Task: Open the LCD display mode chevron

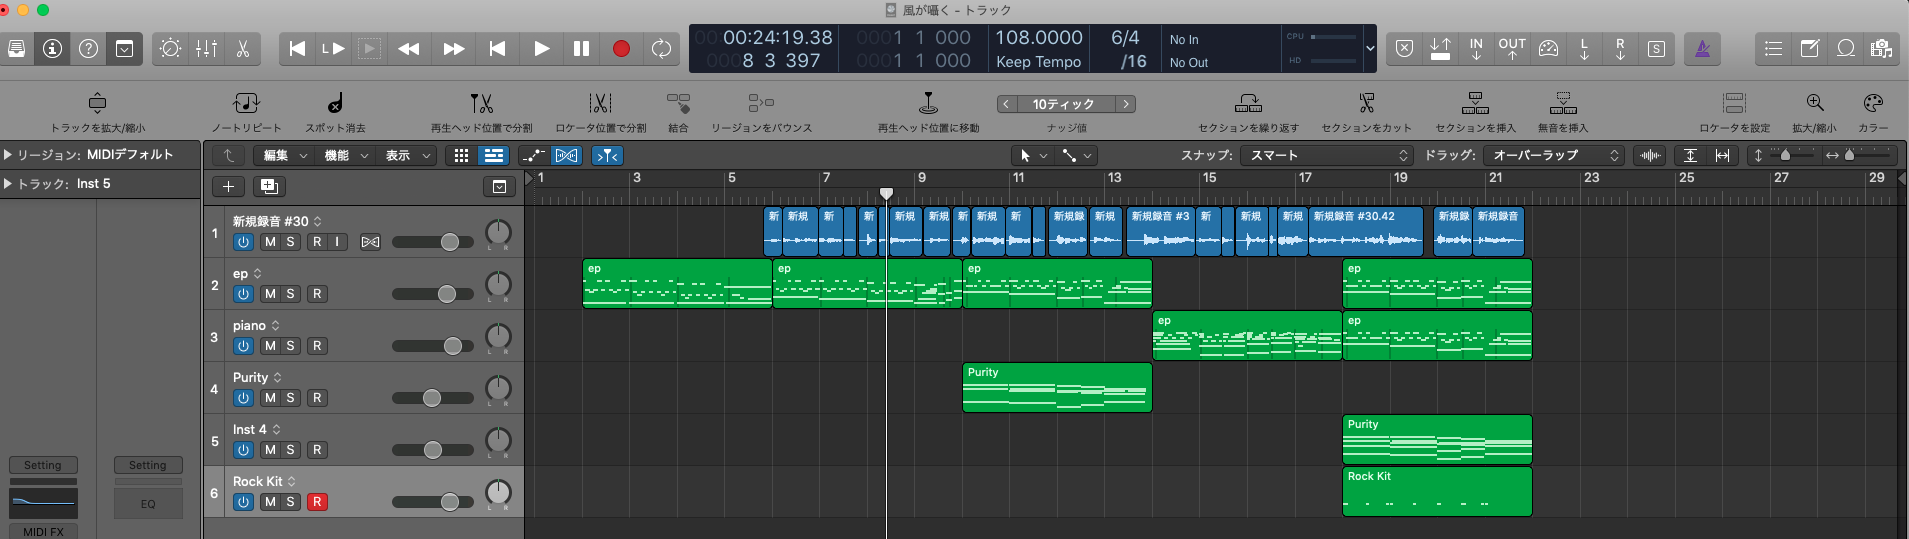Action: point(1370,48)
